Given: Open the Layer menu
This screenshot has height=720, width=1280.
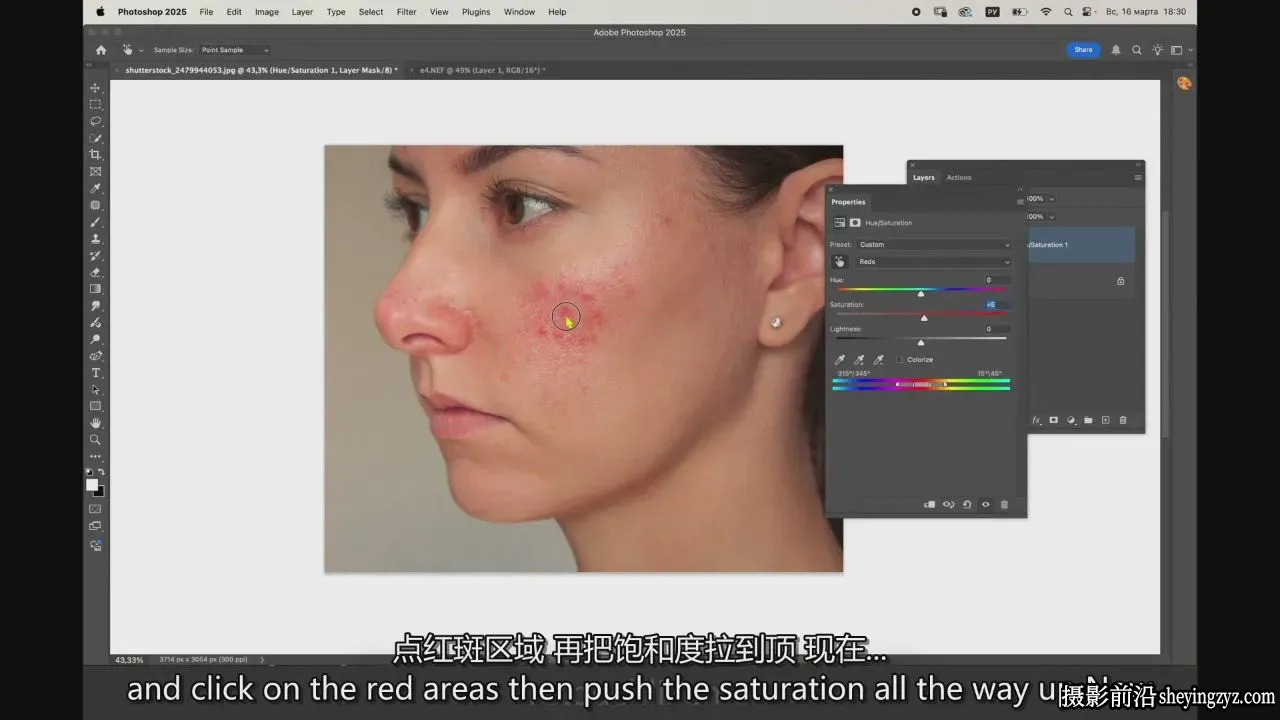Looking at the screenshot, I should click(302, 12).
